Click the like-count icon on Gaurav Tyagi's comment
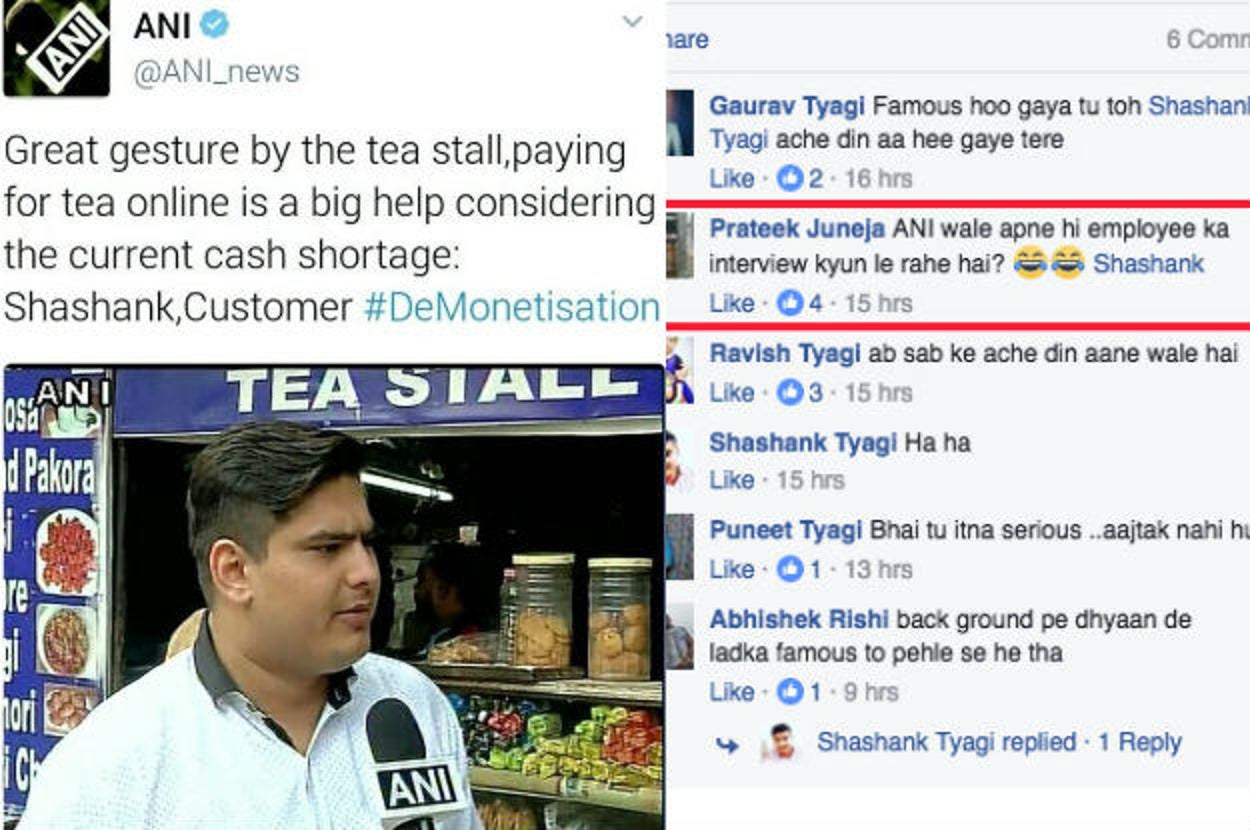Image resolution: width=1250 pixels, height=830 pixels. pos(789,179)
